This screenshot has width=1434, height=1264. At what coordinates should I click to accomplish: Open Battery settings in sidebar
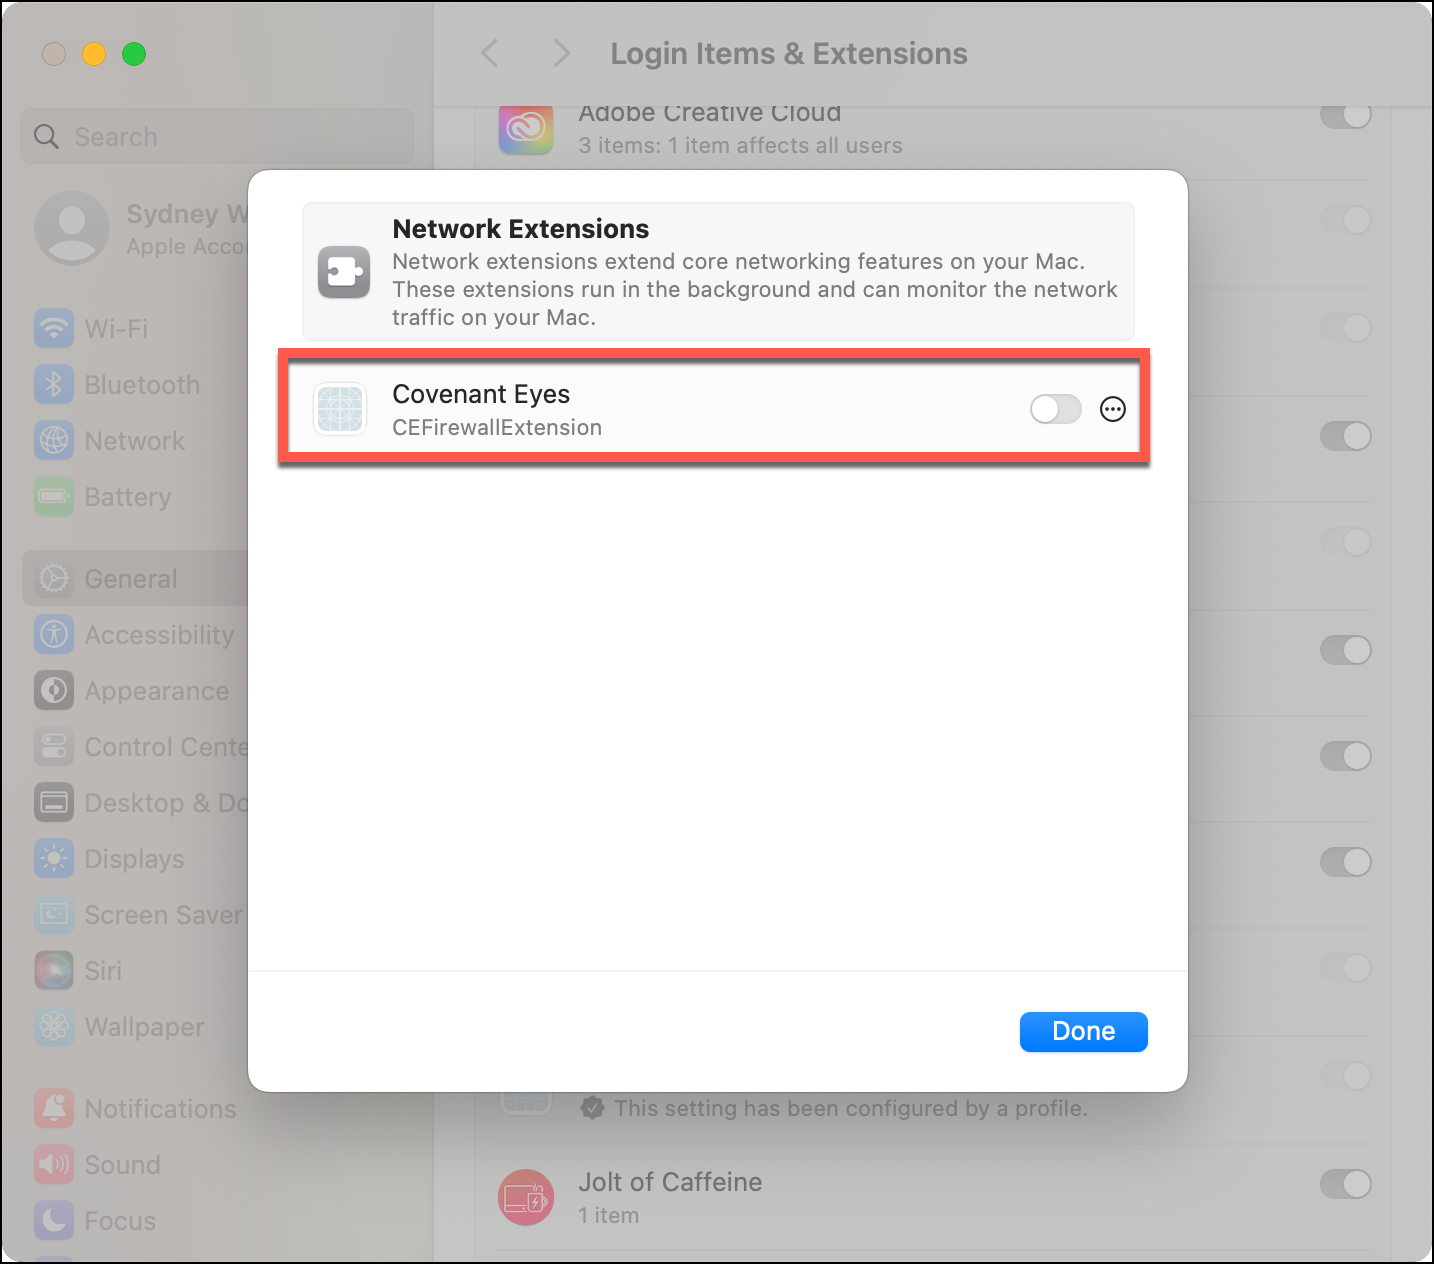(x=128, y=497)
